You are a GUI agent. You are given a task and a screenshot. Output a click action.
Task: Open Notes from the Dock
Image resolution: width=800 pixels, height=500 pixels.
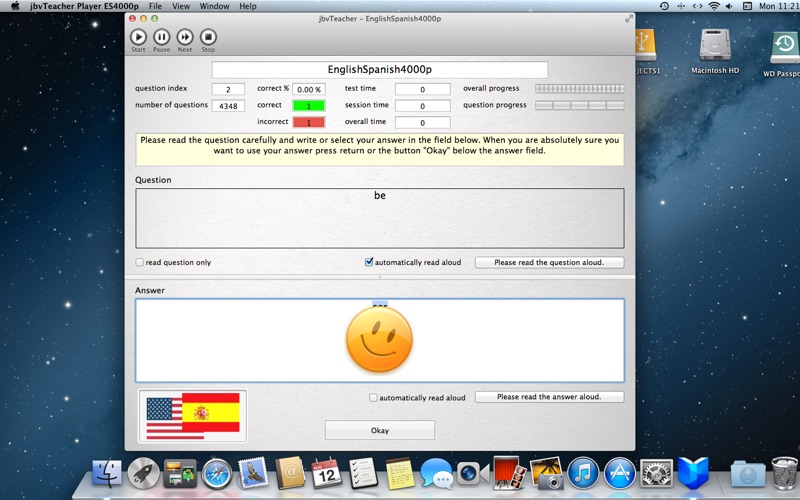(x=400, y=474)
